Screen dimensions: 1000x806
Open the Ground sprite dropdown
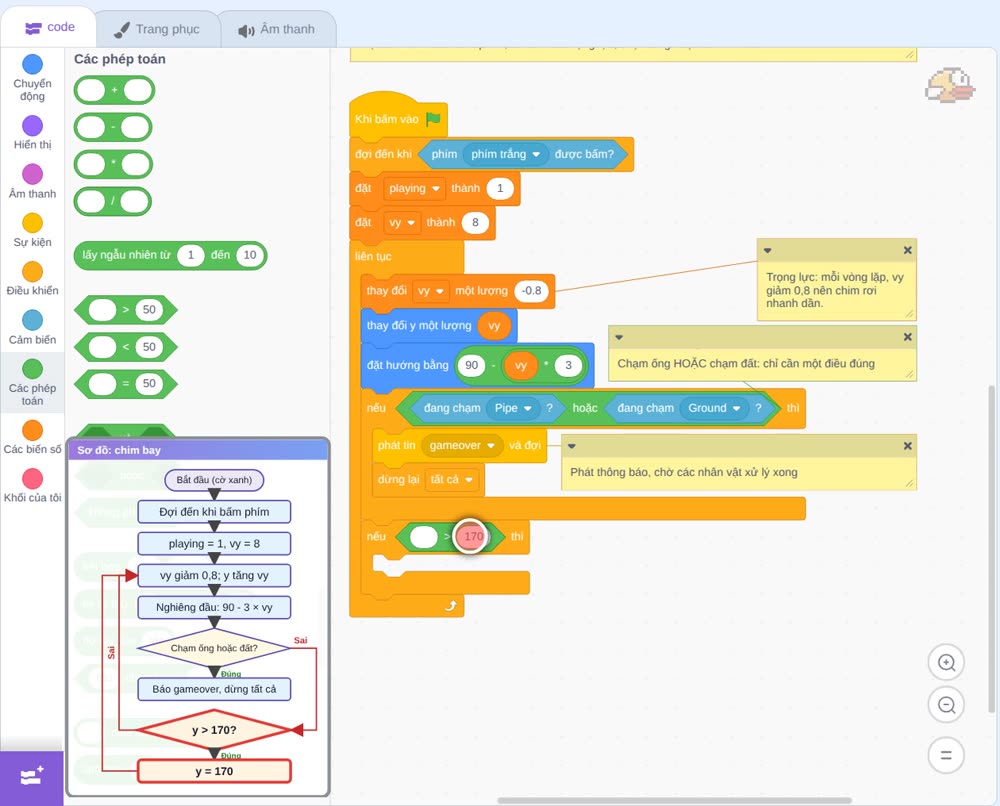714,408
